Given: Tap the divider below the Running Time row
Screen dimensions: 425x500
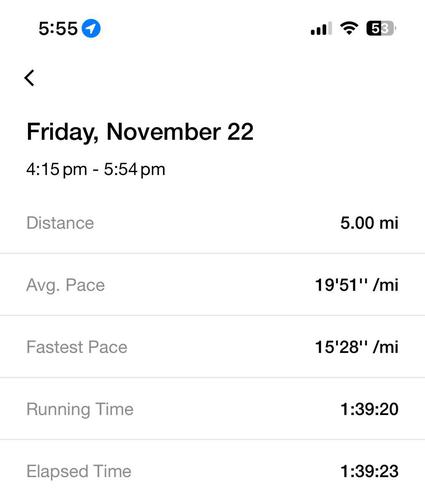Looking at the screenshot, I should [x=212, y=439].
